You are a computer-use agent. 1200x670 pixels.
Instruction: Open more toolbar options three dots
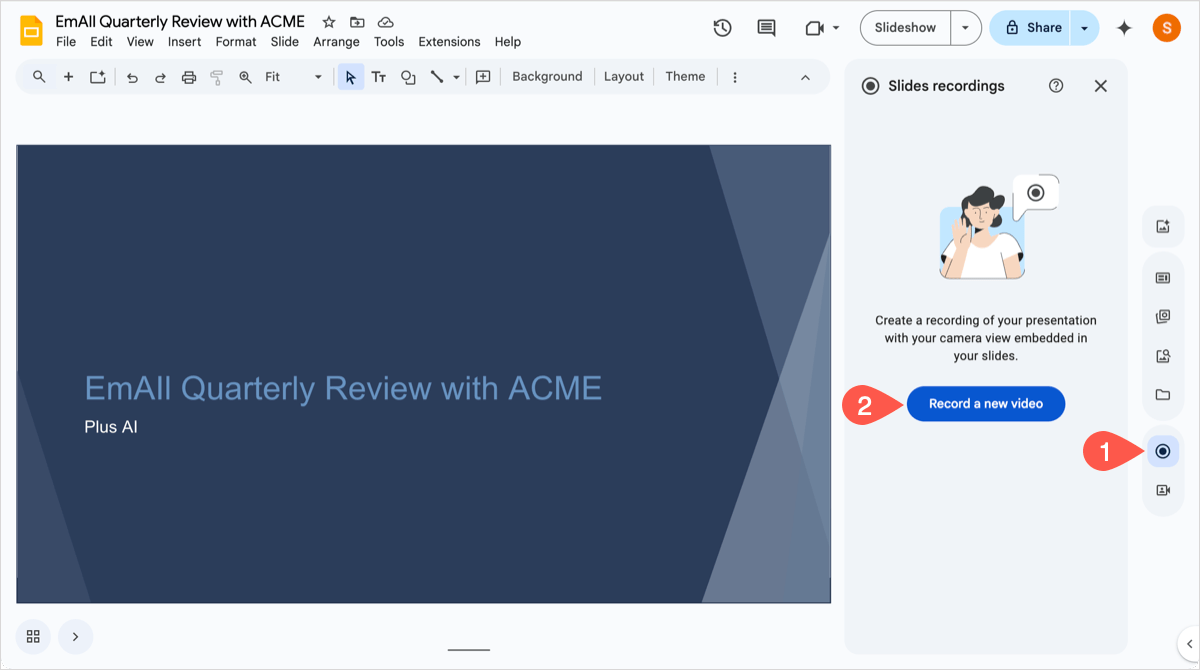pyautogui.click(x=735, y=77)
